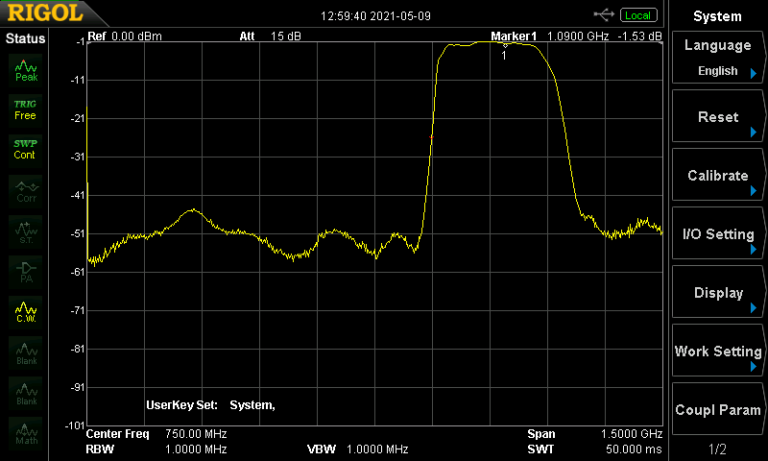Click the Peak detector status icon

tap(26, 70)
